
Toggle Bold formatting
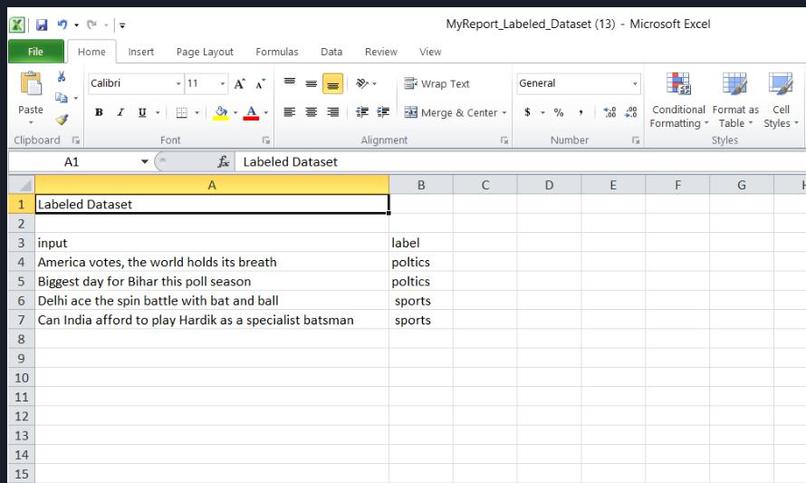99,113
